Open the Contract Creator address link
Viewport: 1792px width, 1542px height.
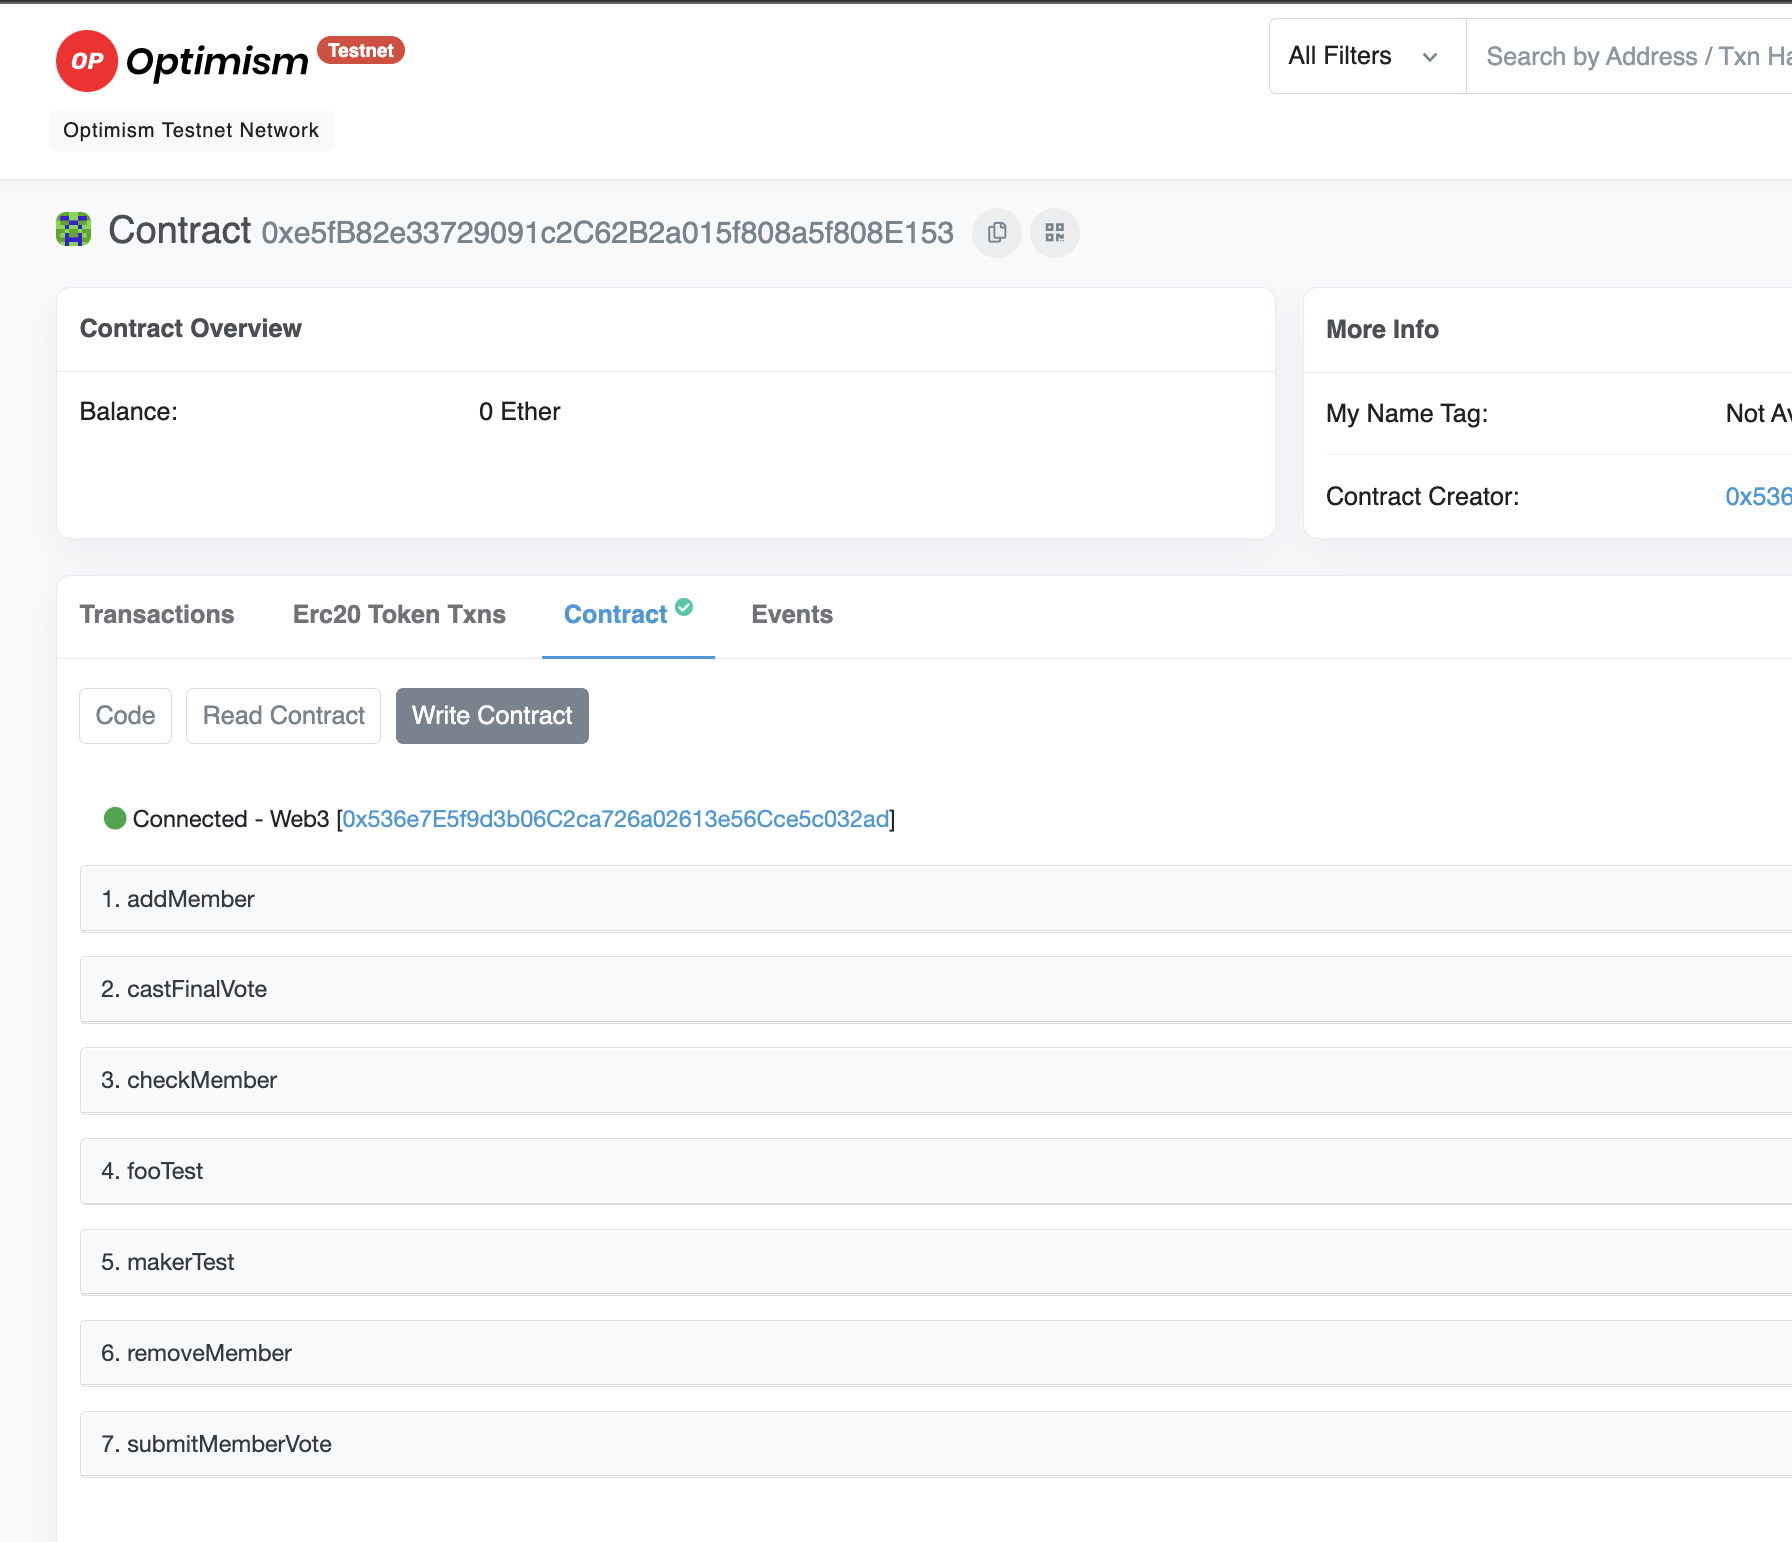(x=1758, y=497)
